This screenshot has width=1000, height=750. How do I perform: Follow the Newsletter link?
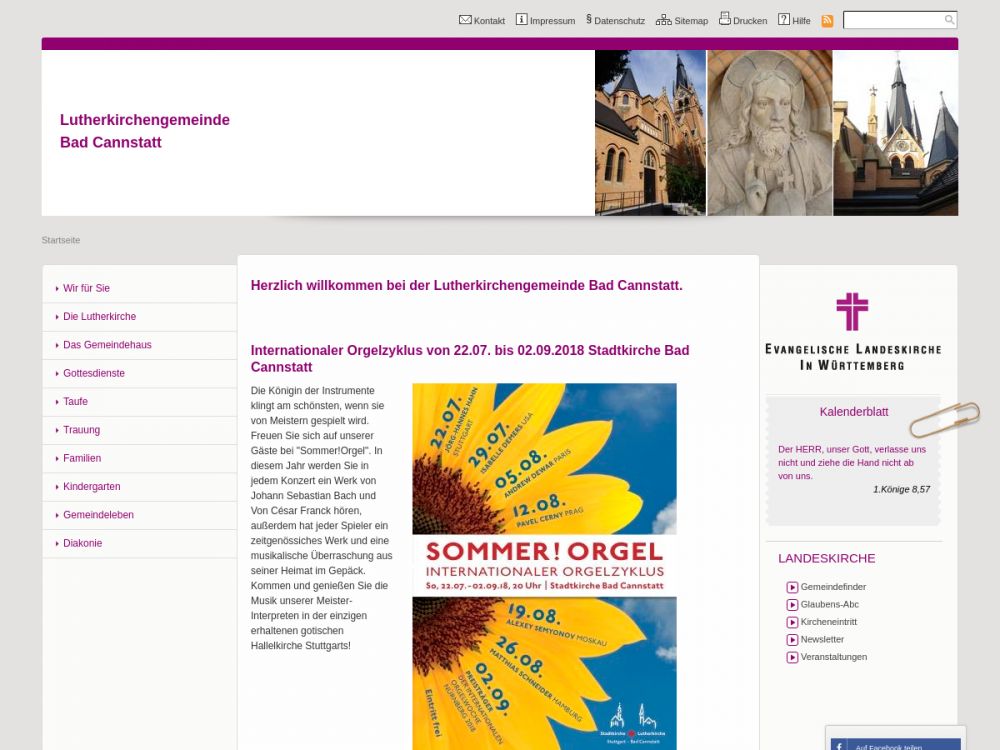(x=822, y=640)
